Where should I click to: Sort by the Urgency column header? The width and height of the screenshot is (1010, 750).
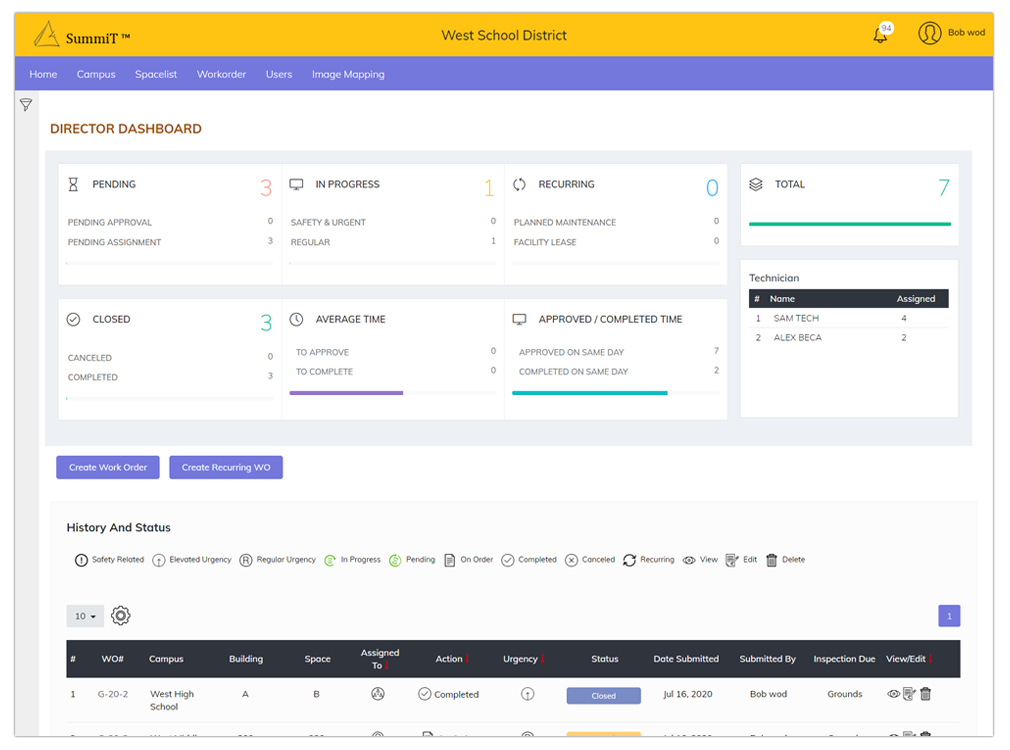(x=521, y=659)
